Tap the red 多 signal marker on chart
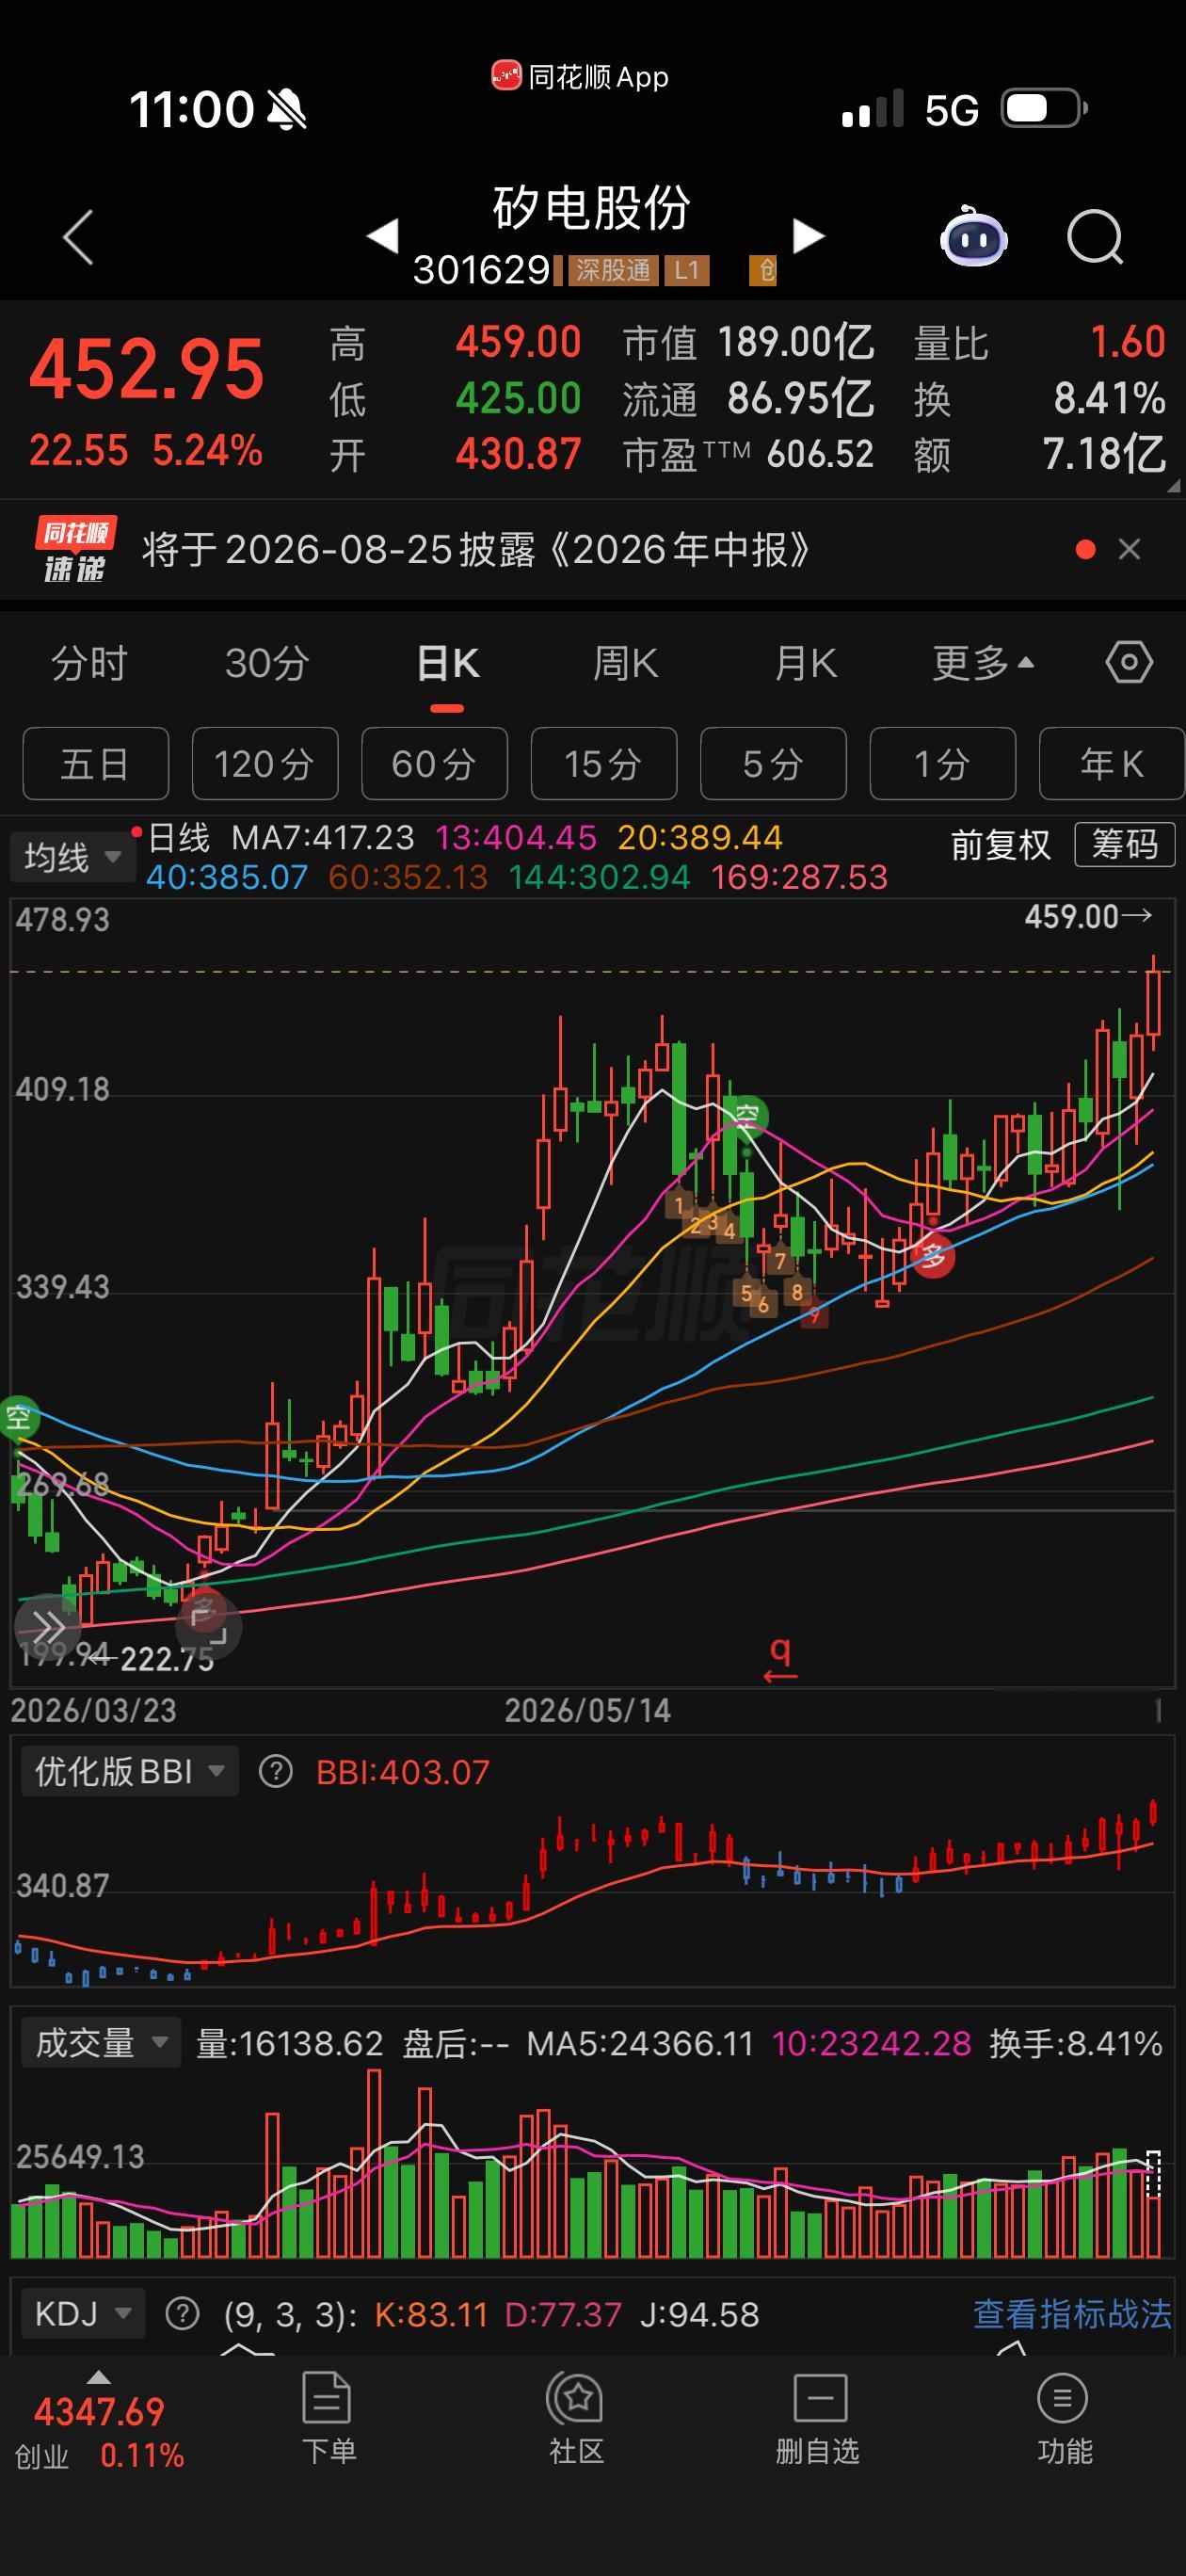Screen dimensions: 1186x2576 pyautogui.click(x=932, y=1255)
